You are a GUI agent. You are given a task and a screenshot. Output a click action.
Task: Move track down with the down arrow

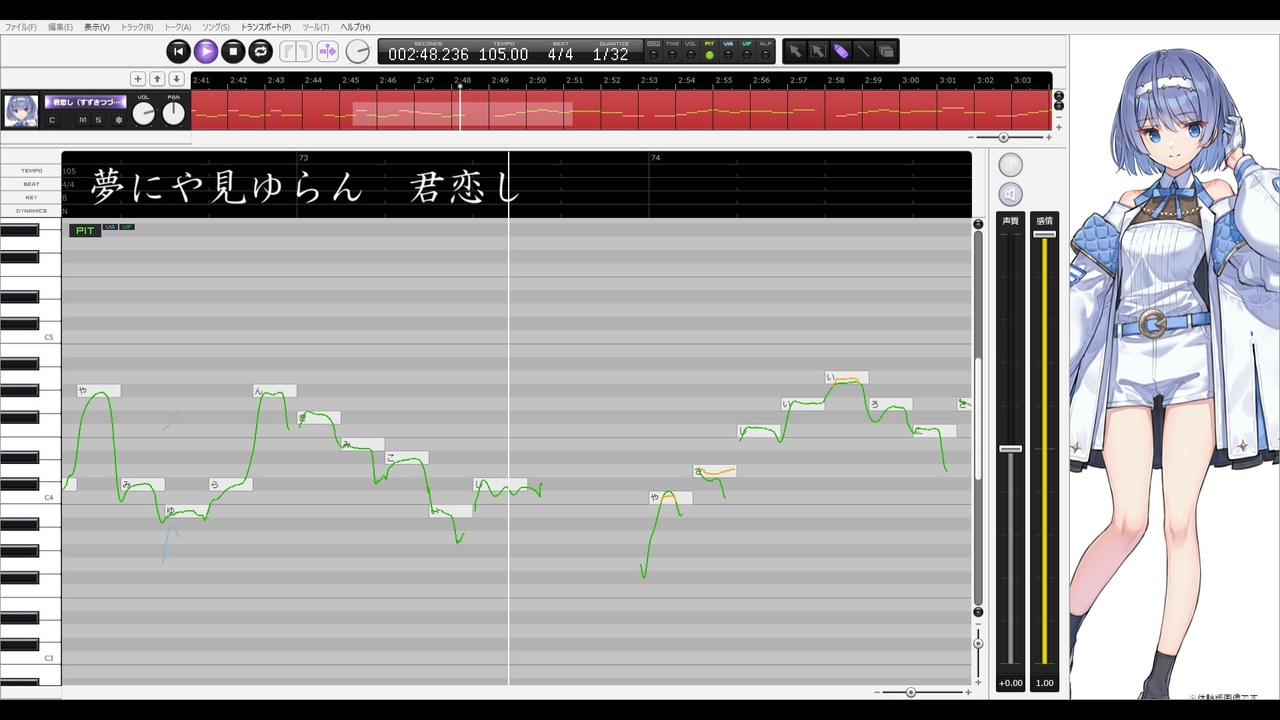tap(176, 78)
